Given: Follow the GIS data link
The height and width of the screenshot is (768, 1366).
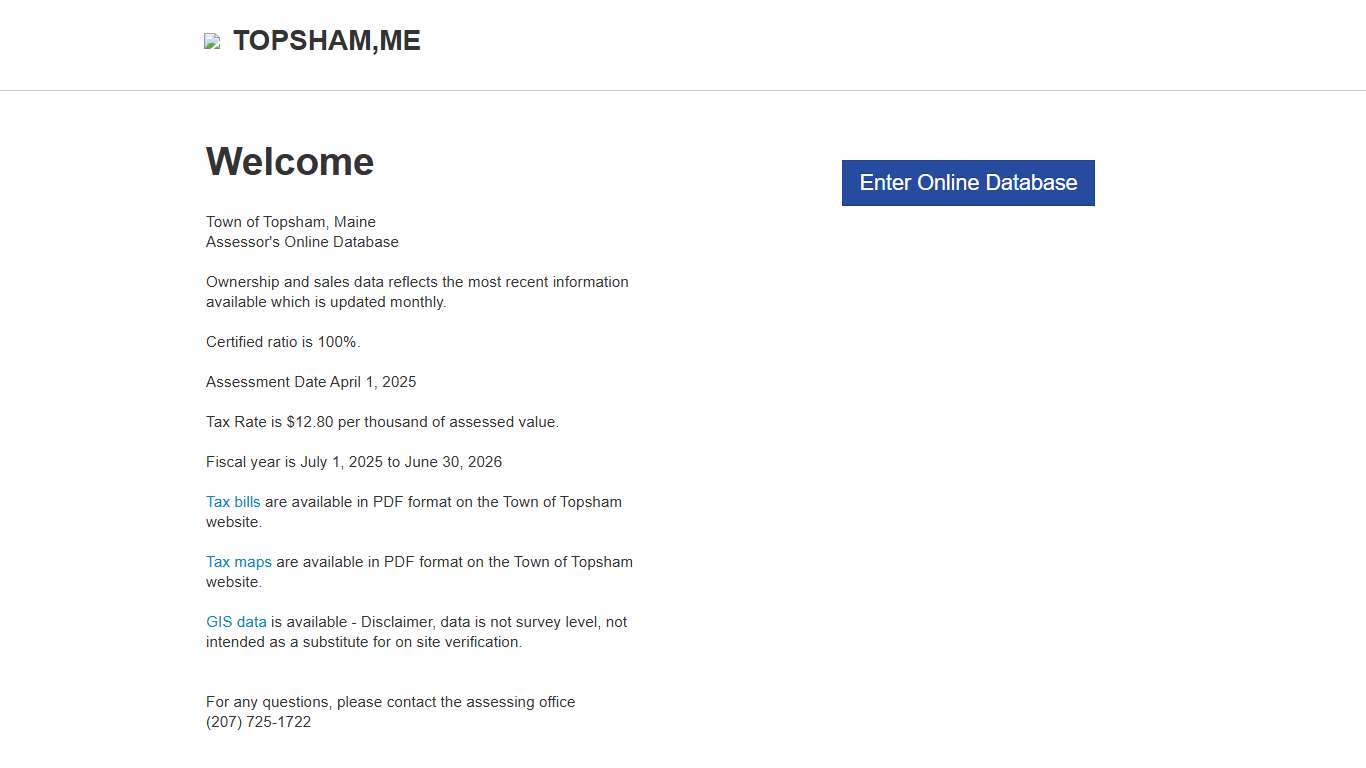Looking at the screenshot, I should (x=236, y=622).
